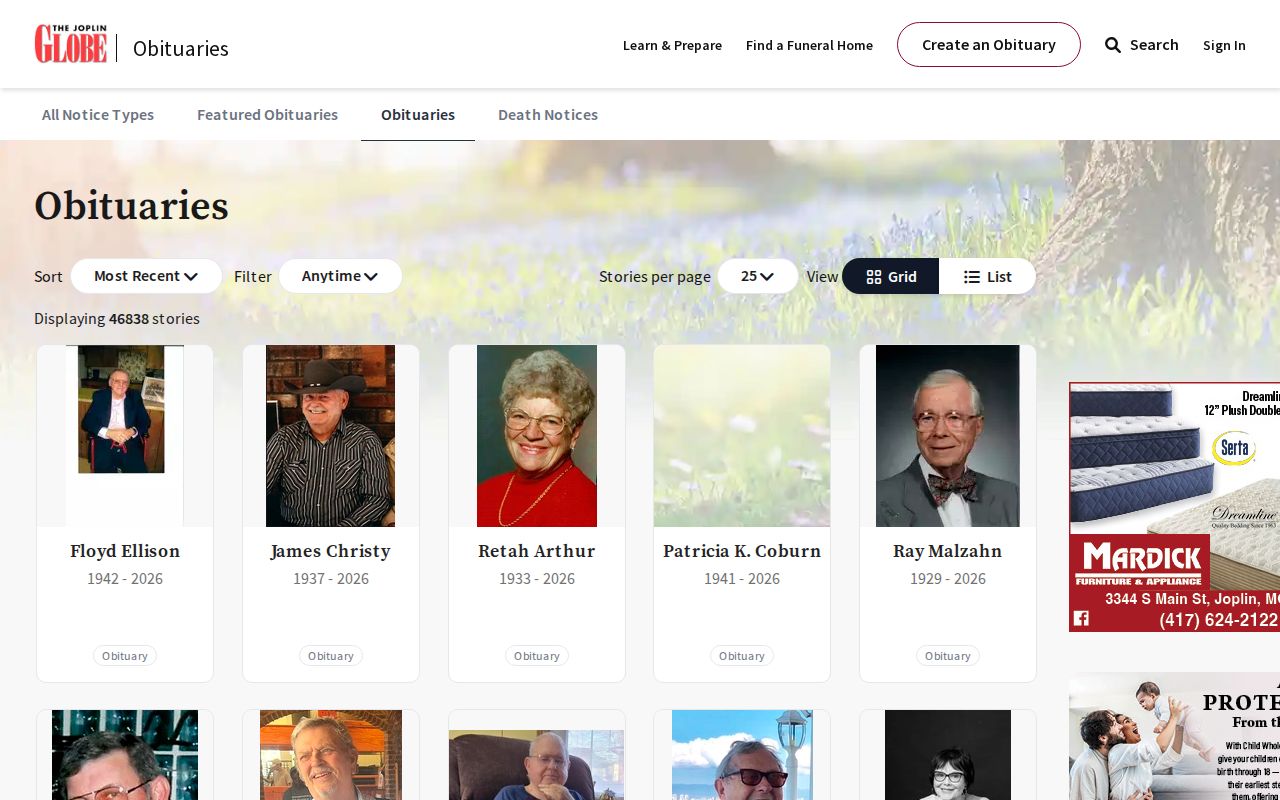Screen dimensions: 1280x800
Task: Click Obituary tag on Ray Malzahn card
Action: pos(948,656)
